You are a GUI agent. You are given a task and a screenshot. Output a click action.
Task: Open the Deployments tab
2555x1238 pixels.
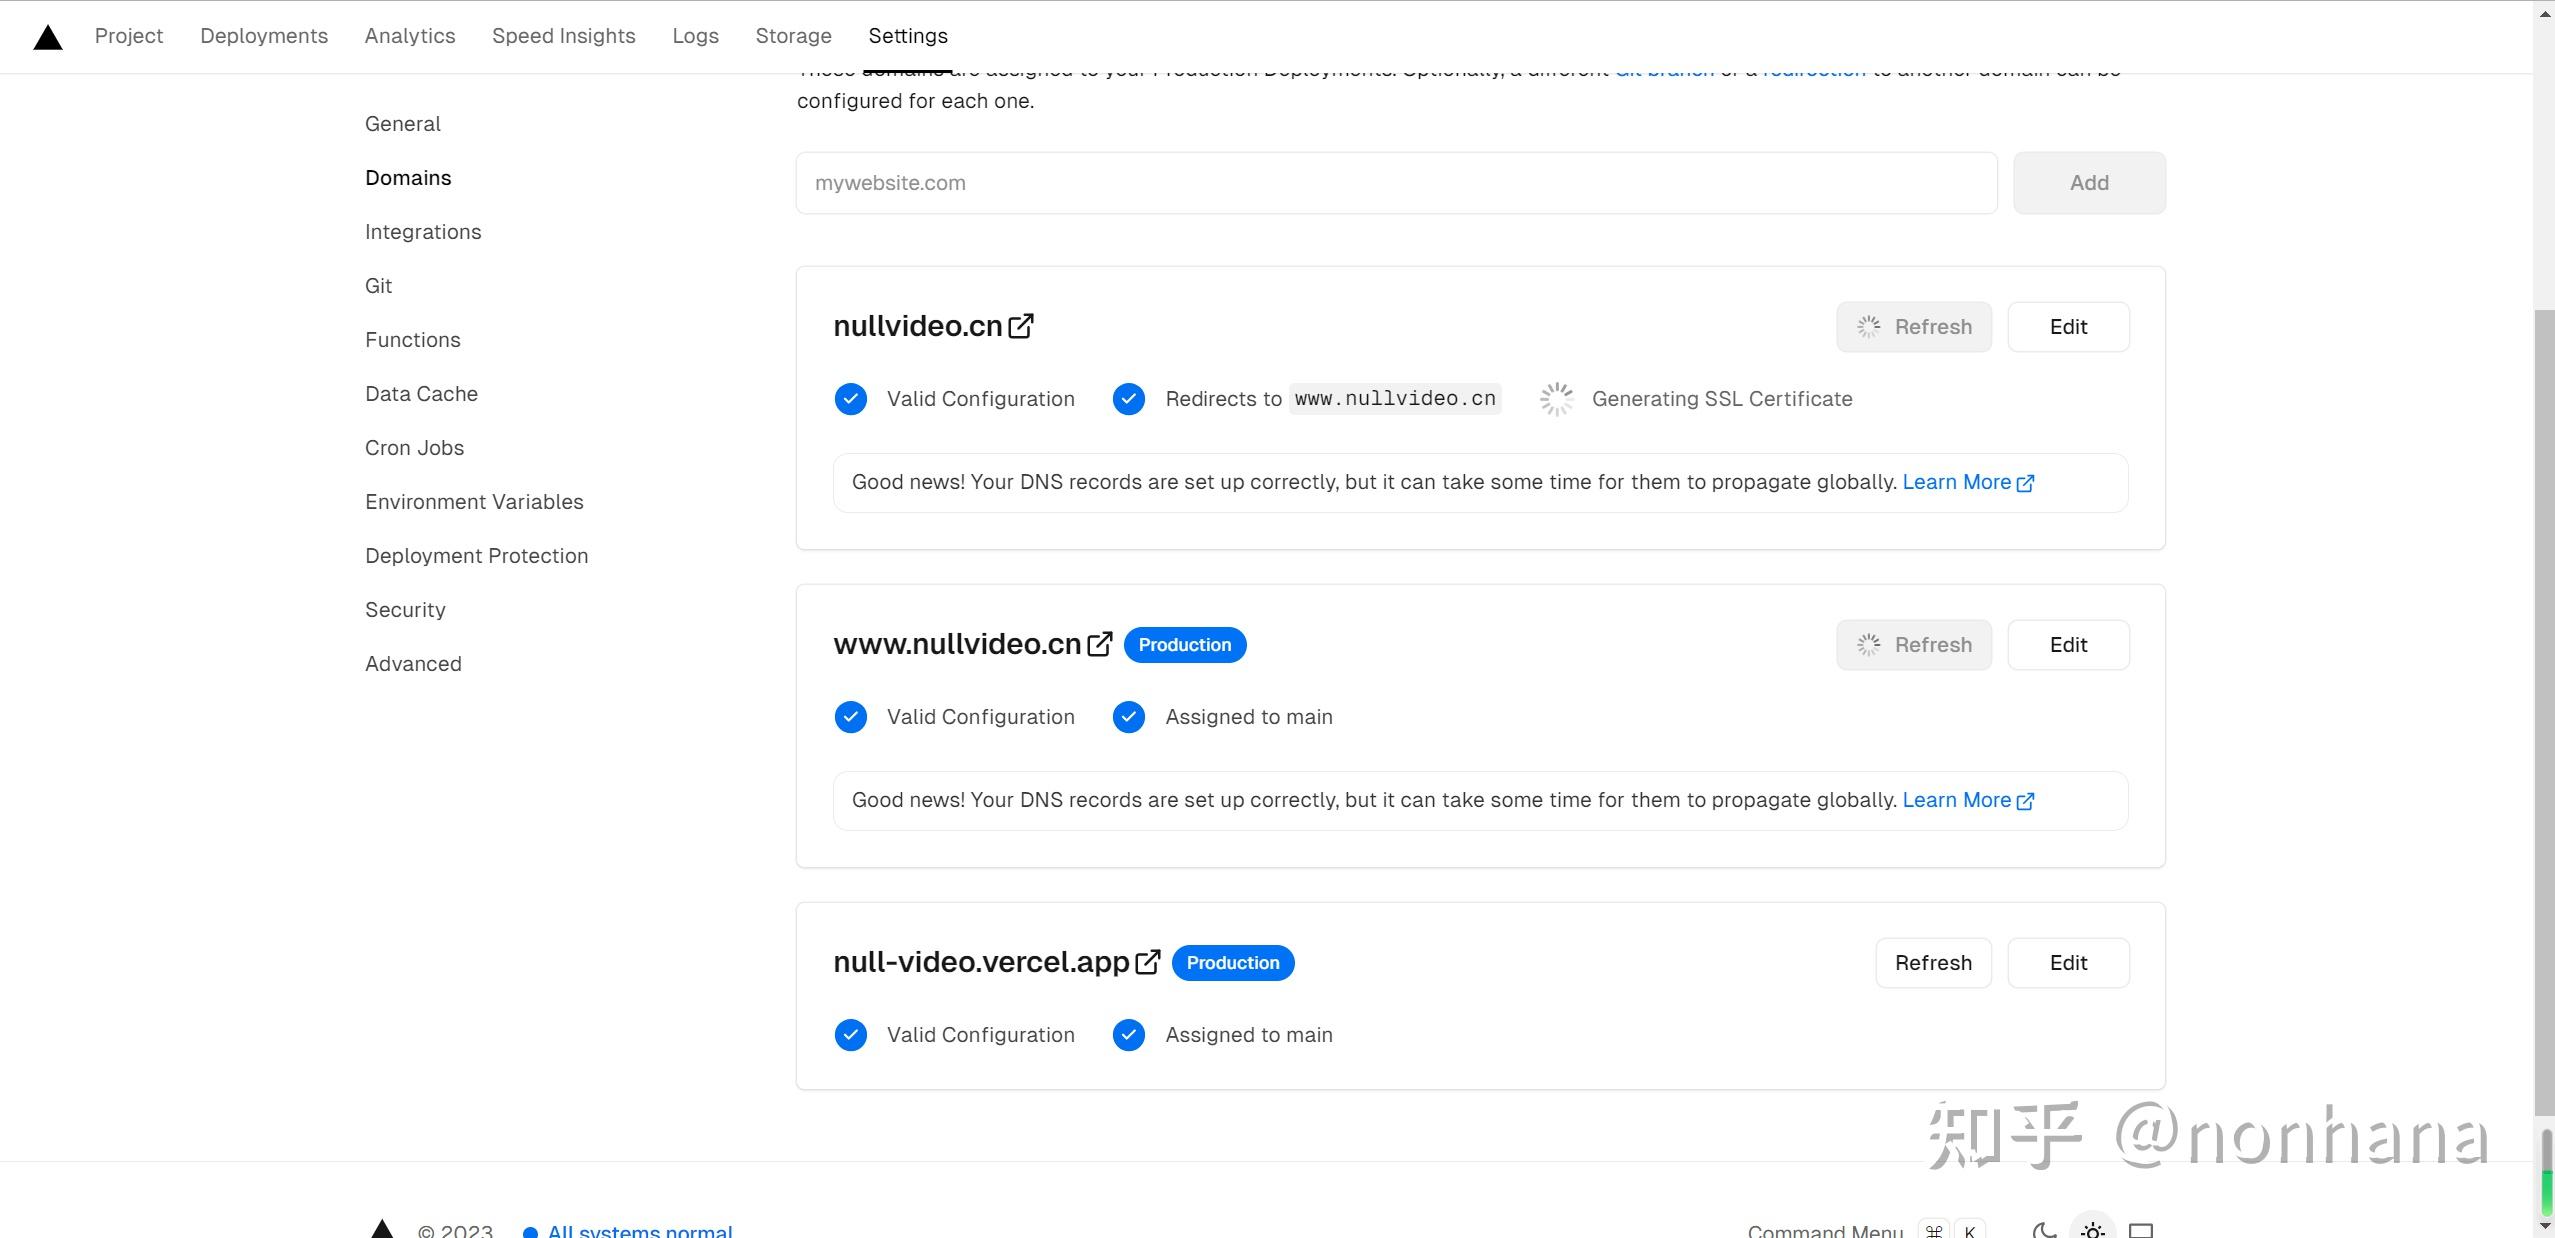pos(264,36)
